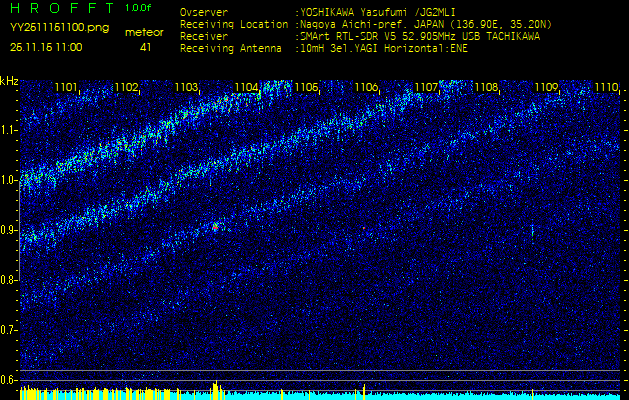Select the 26.11.16 11:00 date stamp
This screenshot has height=400, width=629.
46,46
